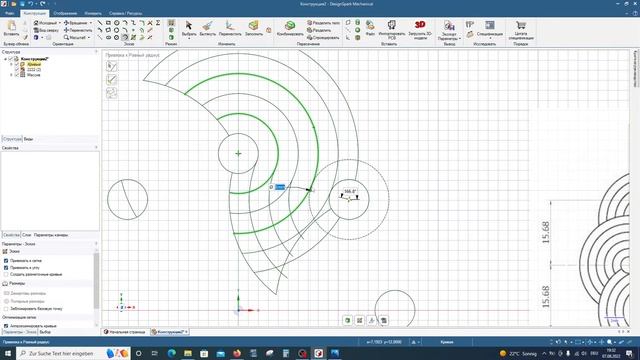The image size is (640, 360).
Task: Open the Выбрать tool dropdown arrow
Action: coord(189,38)
